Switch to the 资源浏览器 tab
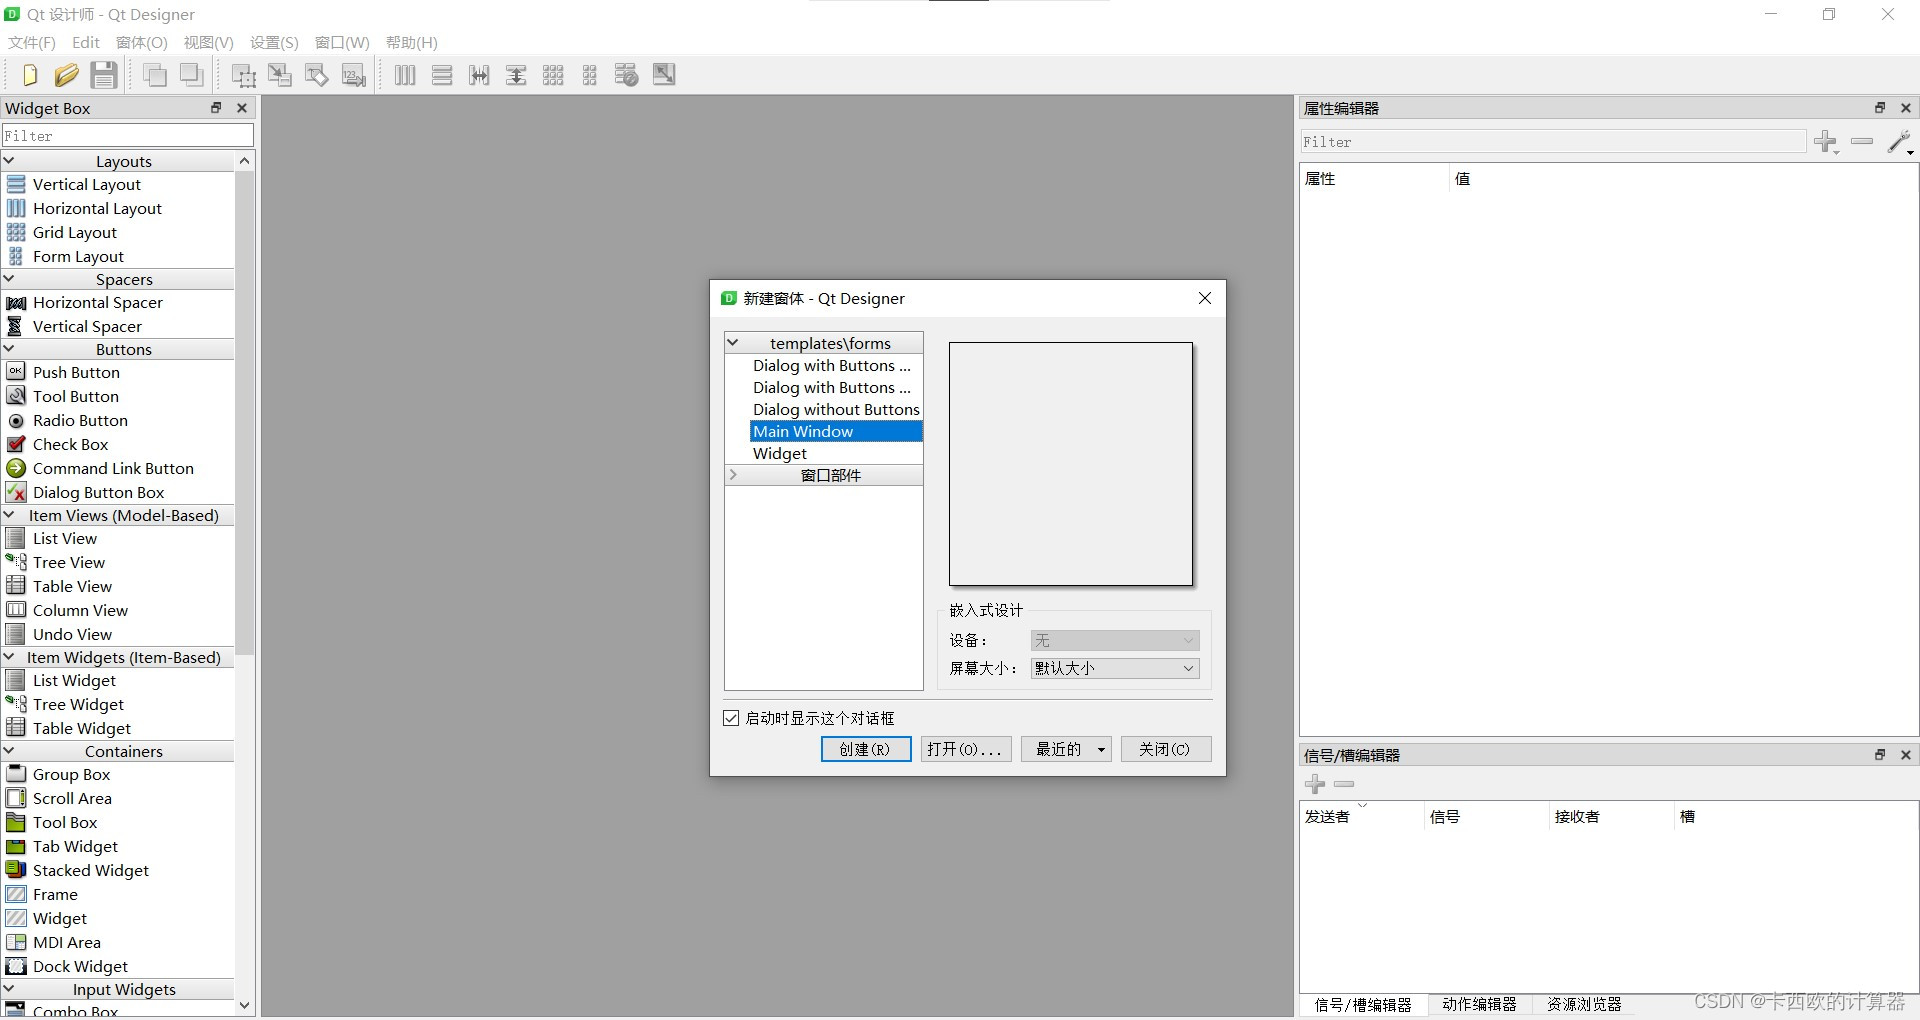Viewport: 1920px width, 1020px height. click(1582, 1004)
